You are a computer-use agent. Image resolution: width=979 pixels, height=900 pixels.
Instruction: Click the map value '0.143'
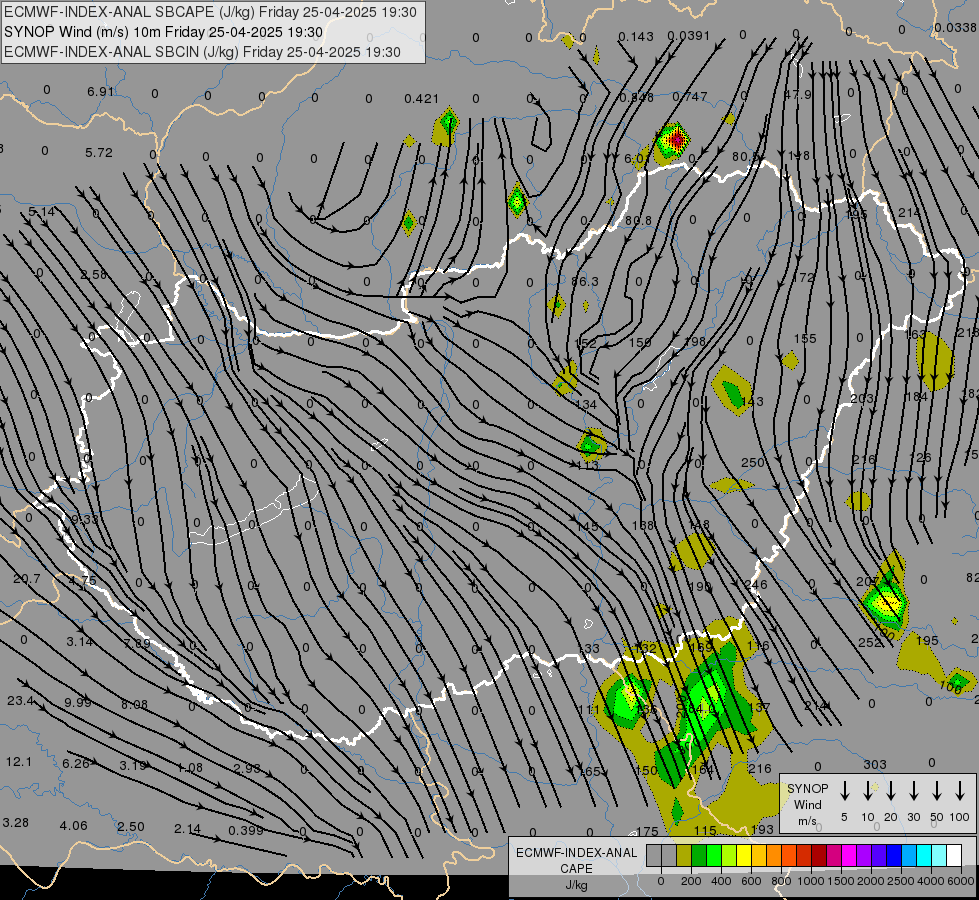click(x=636, y=37)
